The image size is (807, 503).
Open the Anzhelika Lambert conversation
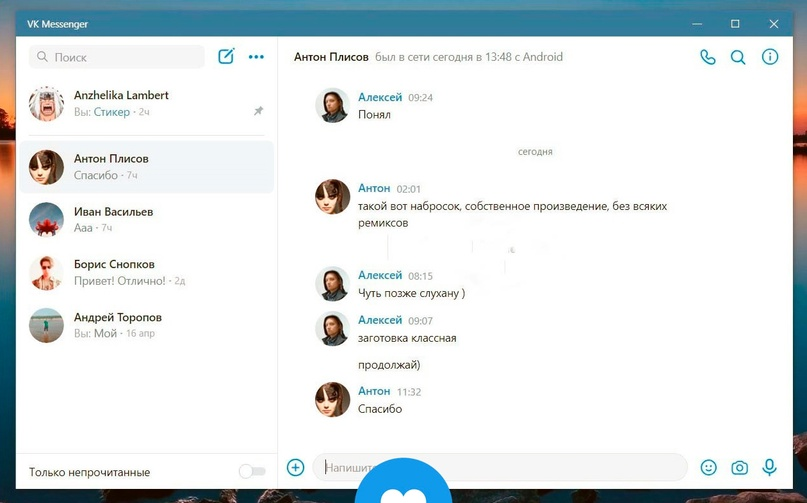pos(147,103)
